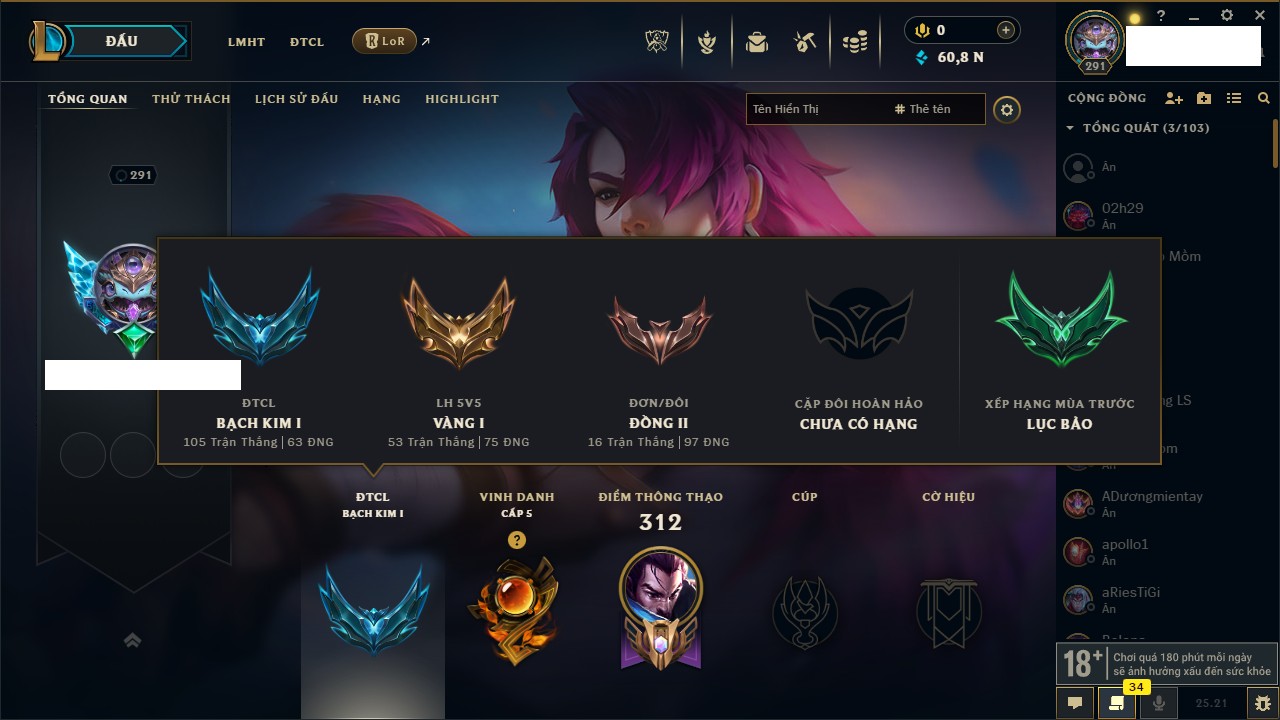Screen dimensions: 1280x720
Task: Open the missions icon with 34 badge
Action: coord(1116,703)
